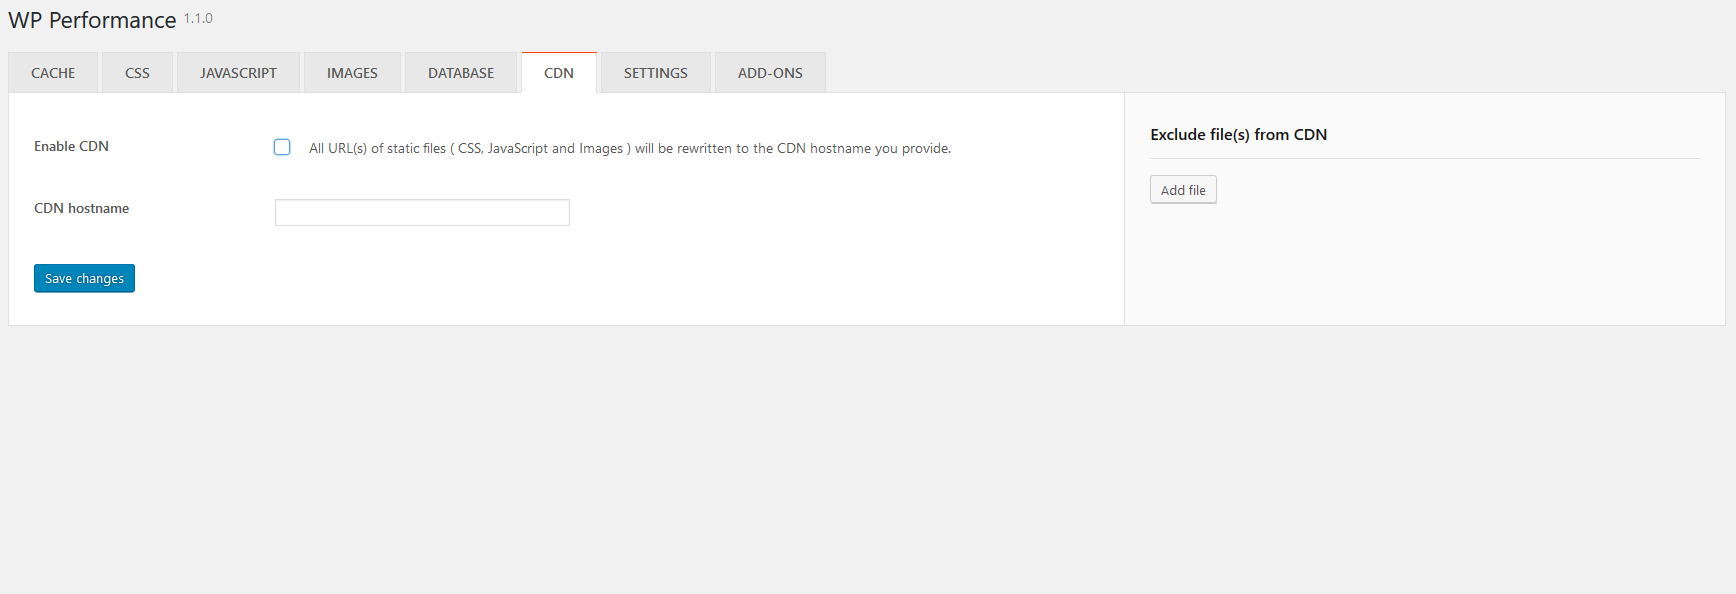Click the empty gray background below the panel
The image size is (1736, 594).
(868, 460)
